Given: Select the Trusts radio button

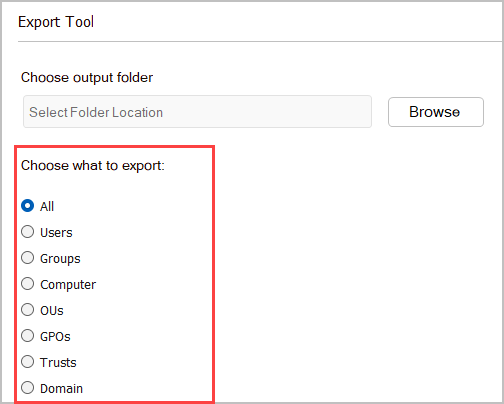Looking at the screenshot, I should pyautogui.click(x=28, y=362).
